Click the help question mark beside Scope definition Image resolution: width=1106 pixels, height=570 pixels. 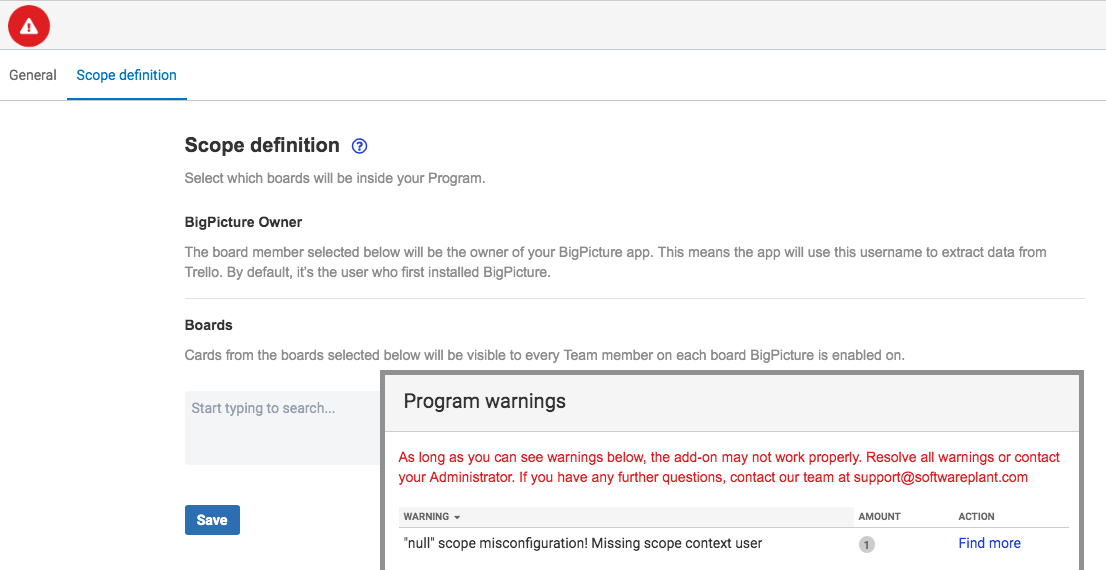360,146
